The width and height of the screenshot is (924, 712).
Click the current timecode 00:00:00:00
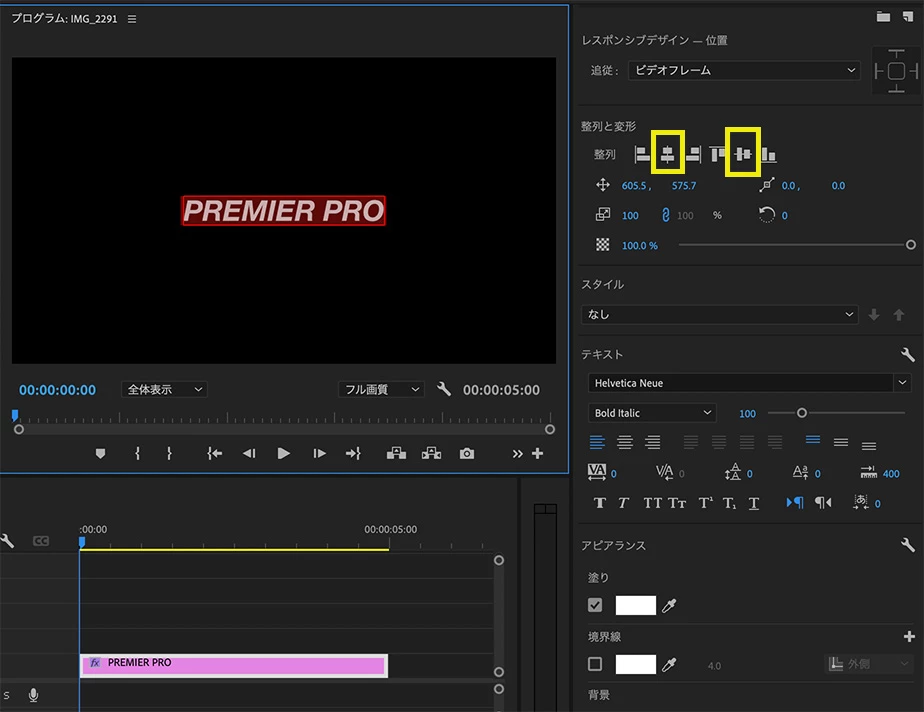click(57, 390)
